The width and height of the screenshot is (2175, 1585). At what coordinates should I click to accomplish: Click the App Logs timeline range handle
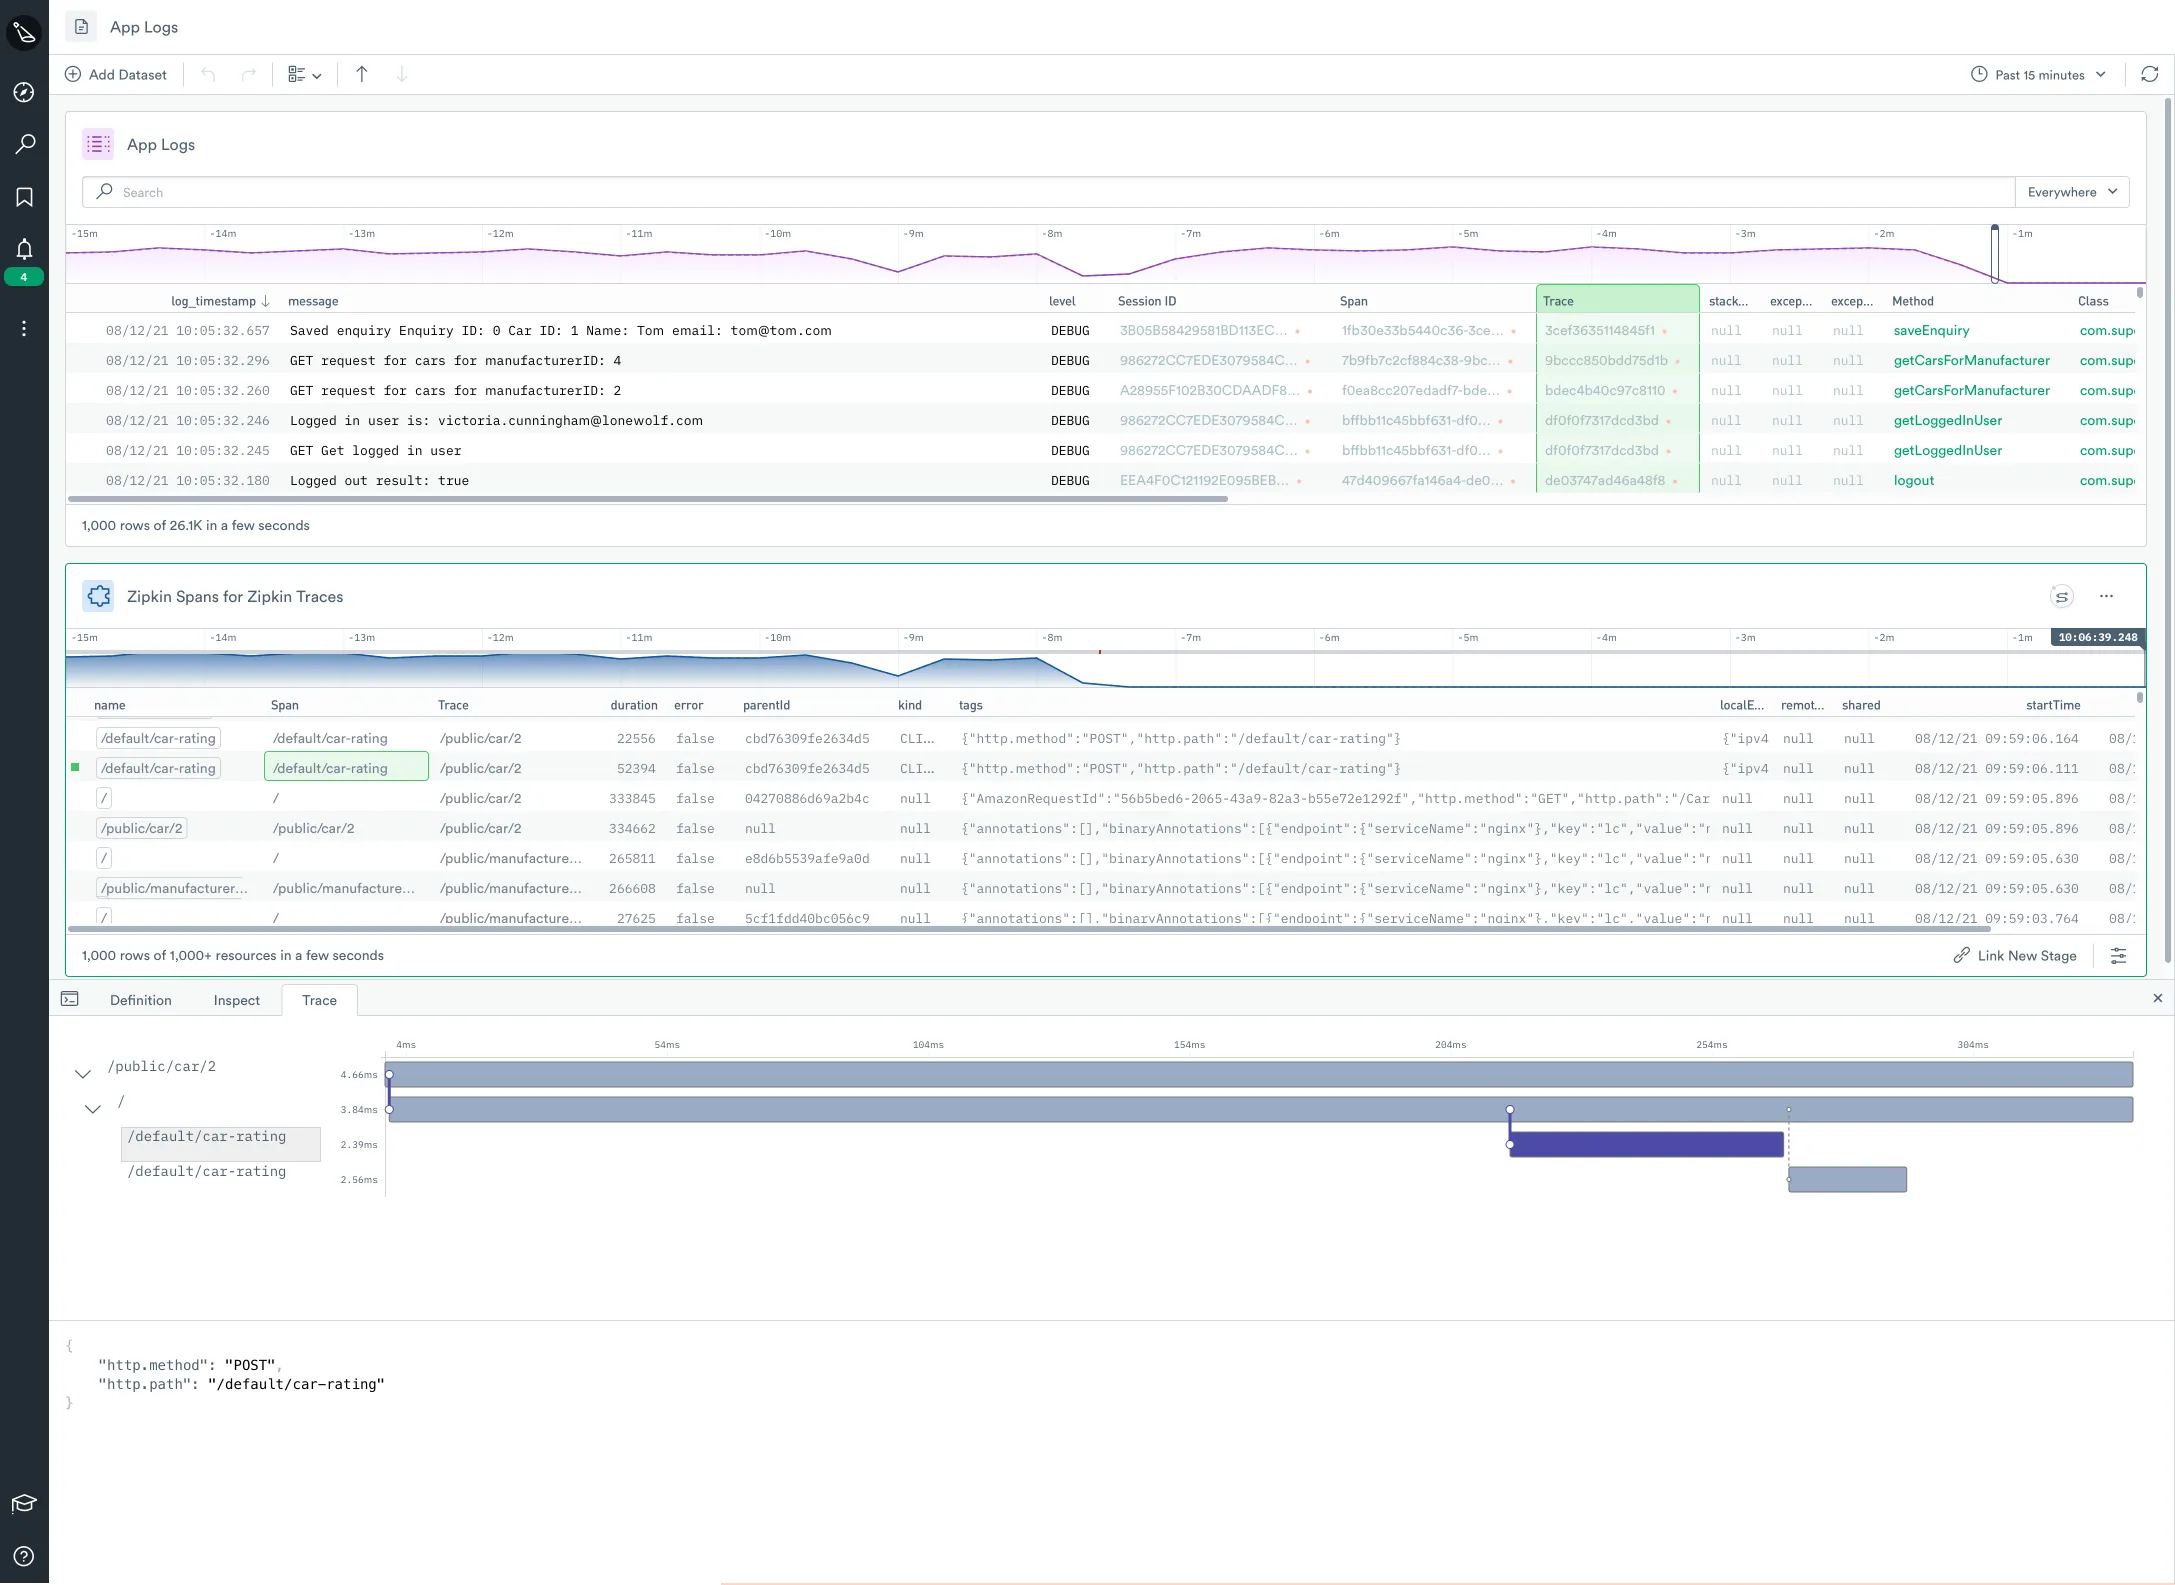point(1994,254)
